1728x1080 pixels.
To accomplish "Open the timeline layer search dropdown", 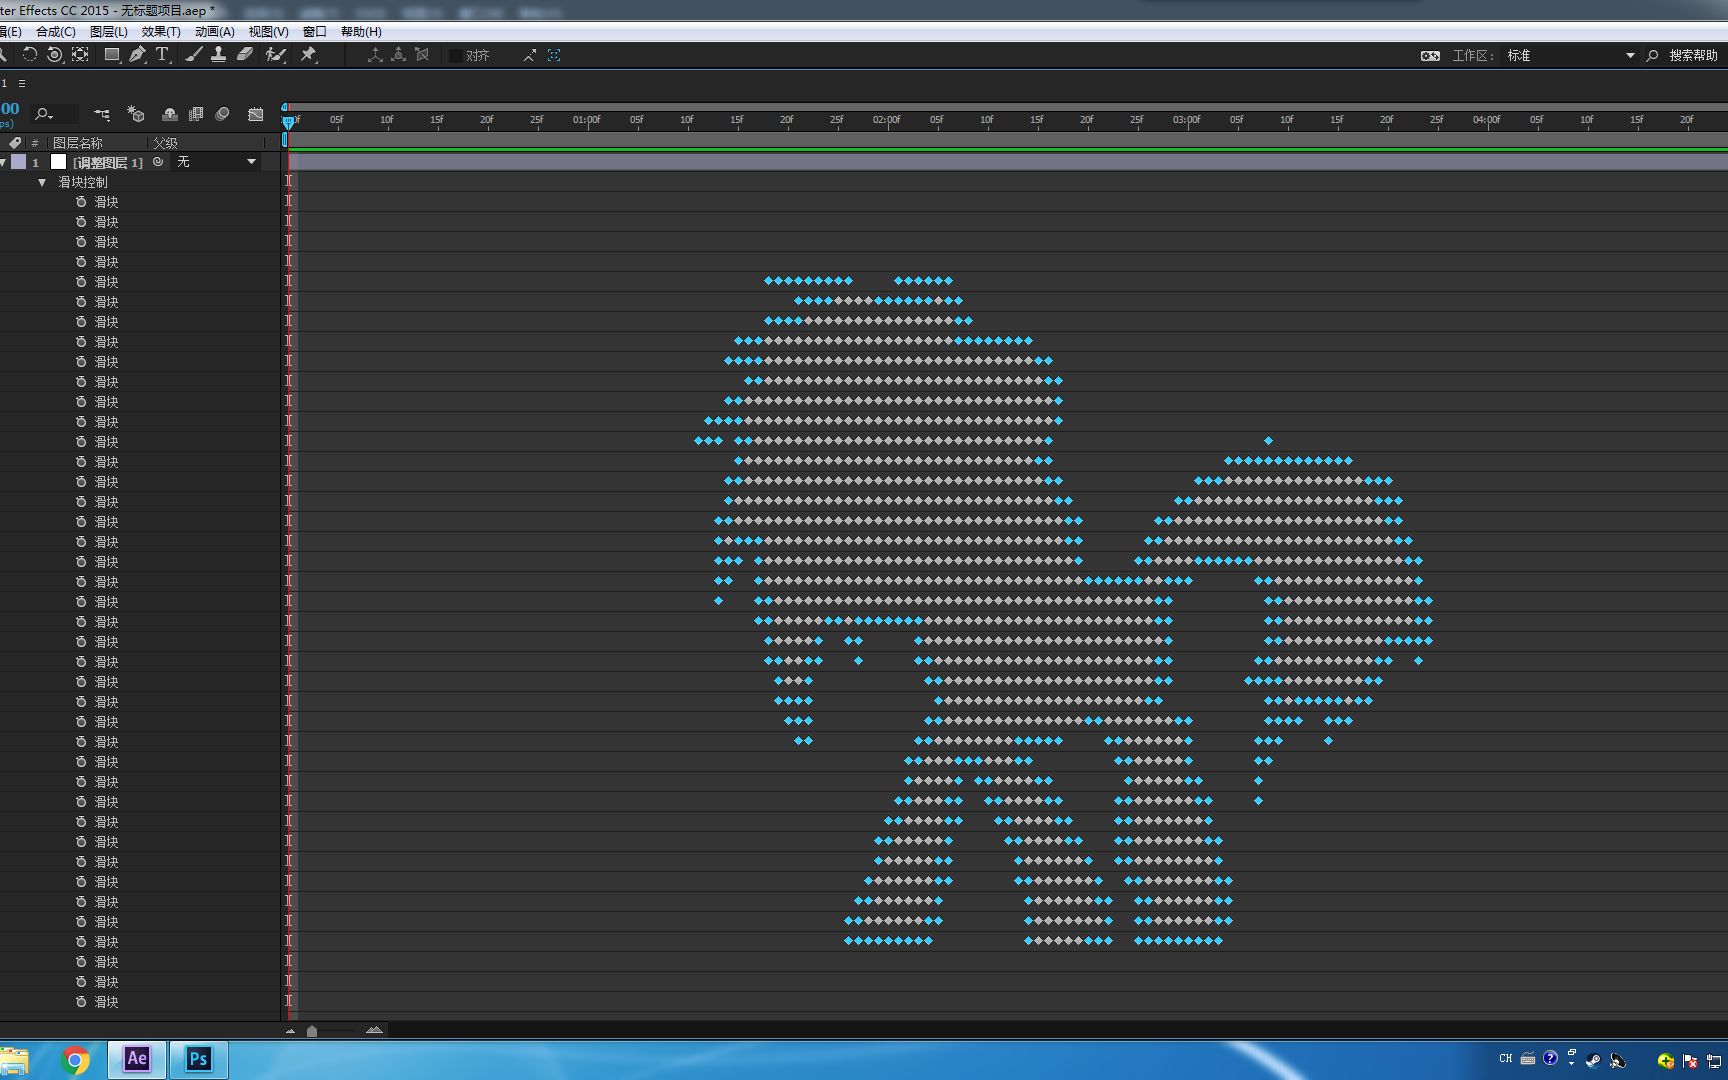I will (x=44, y=114).
